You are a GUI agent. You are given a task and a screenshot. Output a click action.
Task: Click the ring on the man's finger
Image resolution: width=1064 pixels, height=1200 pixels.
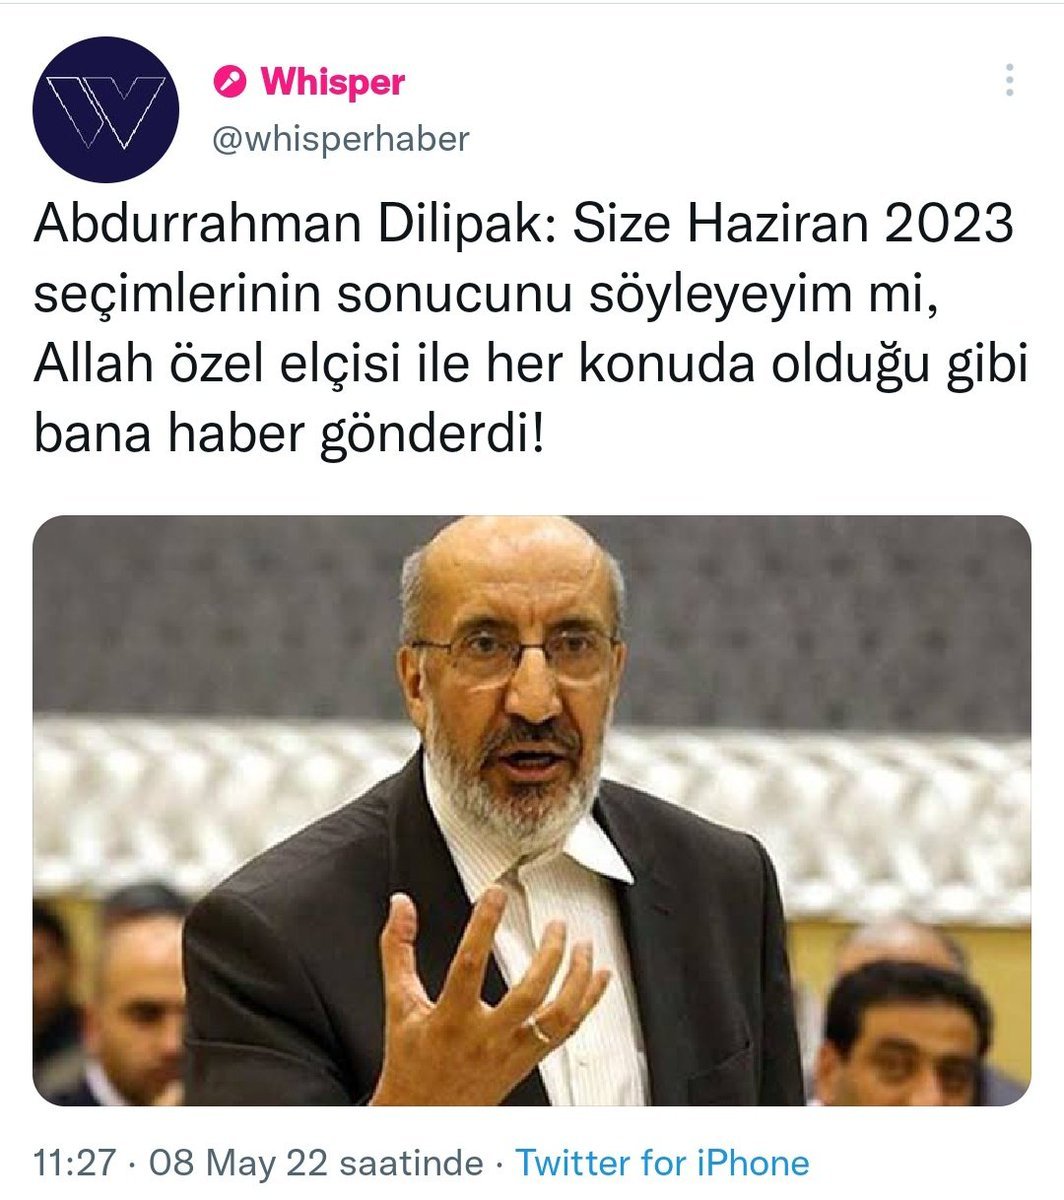540,1029
